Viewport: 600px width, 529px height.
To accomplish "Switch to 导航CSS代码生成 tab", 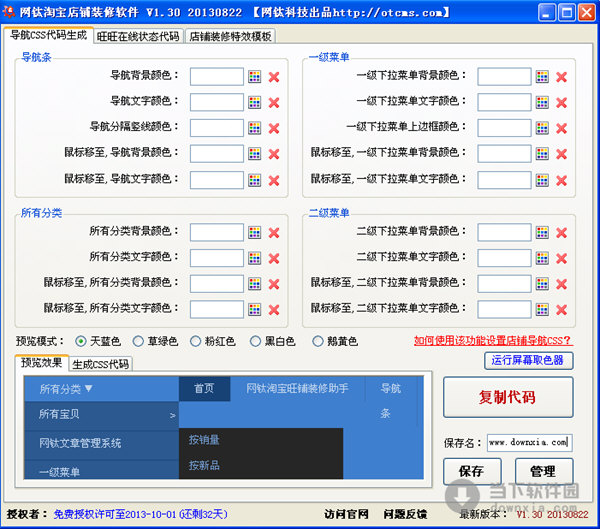I will (49, 35).
